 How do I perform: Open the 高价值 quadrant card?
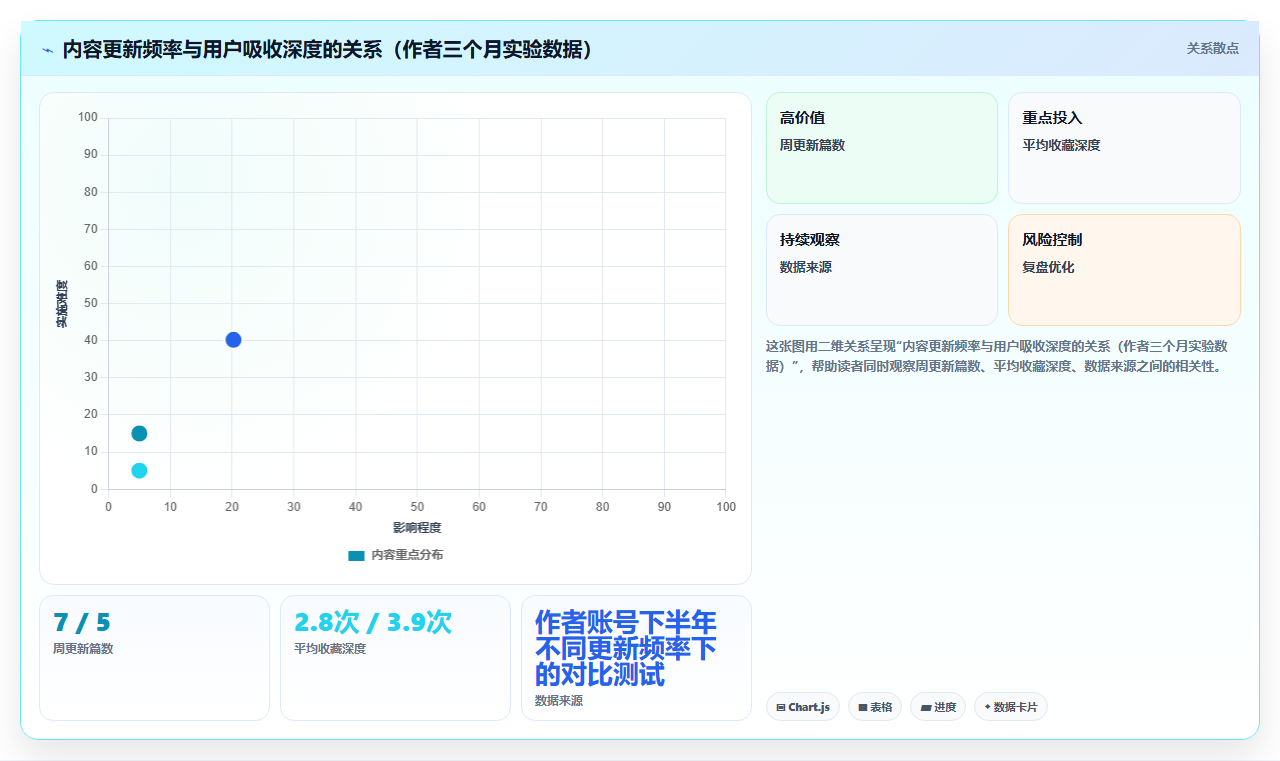882,148
